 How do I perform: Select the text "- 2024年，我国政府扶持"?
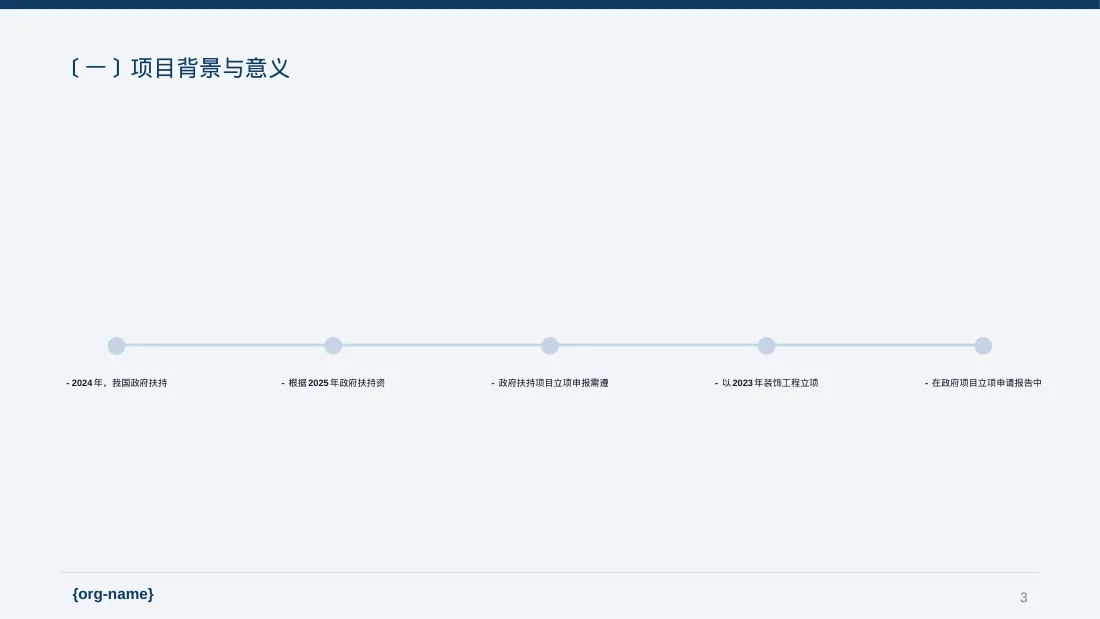116,383
